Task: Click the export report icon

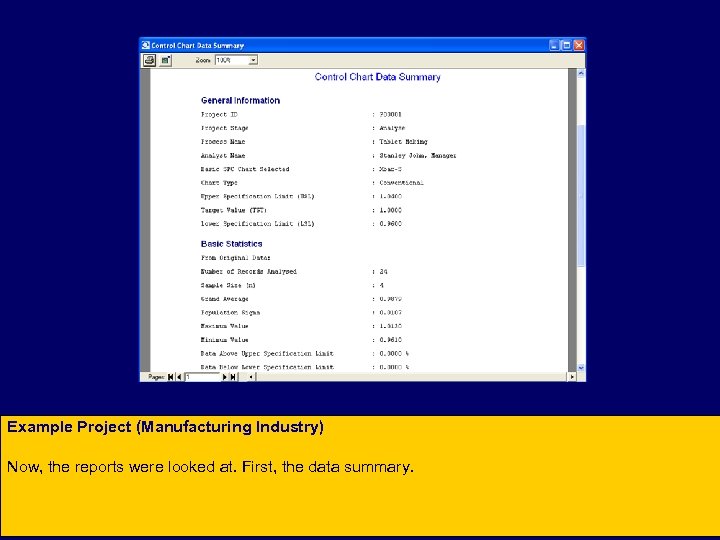Action: (x=166, y=60)
